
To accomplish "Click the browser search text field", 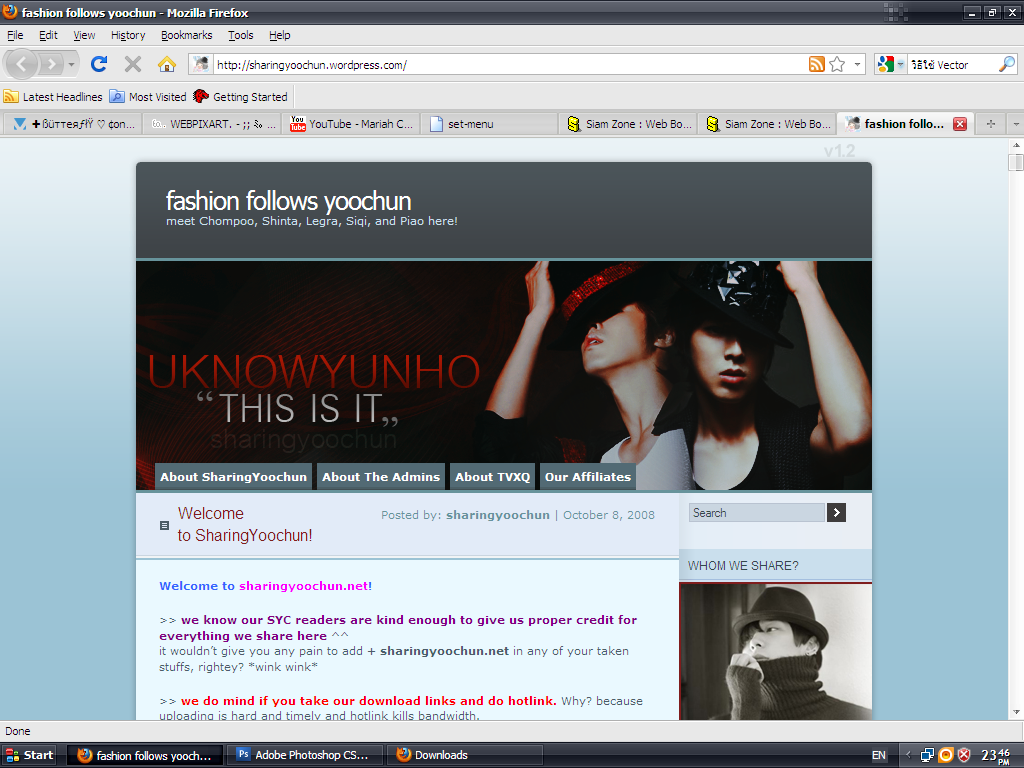I will pos(953,65).
